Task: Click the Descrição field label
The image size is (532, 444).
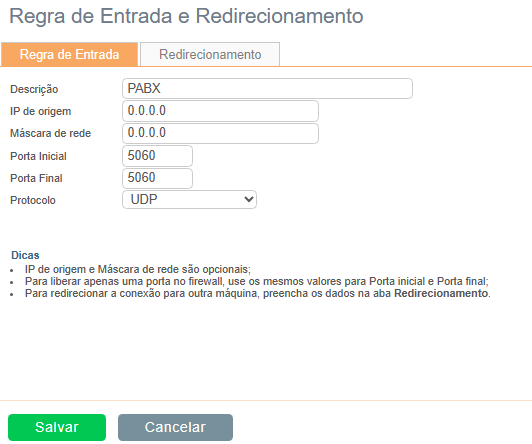Action: click(34, 89)
